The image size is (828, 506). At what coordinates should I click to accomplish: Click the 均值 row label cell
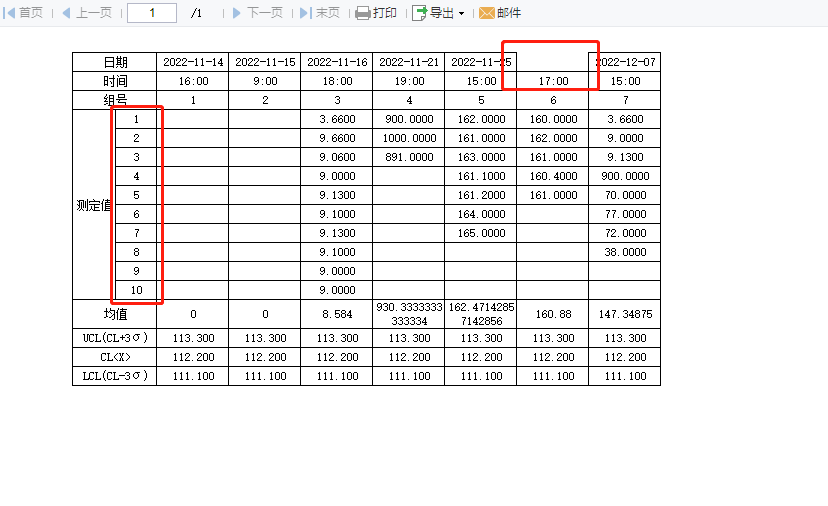(115, 314)
